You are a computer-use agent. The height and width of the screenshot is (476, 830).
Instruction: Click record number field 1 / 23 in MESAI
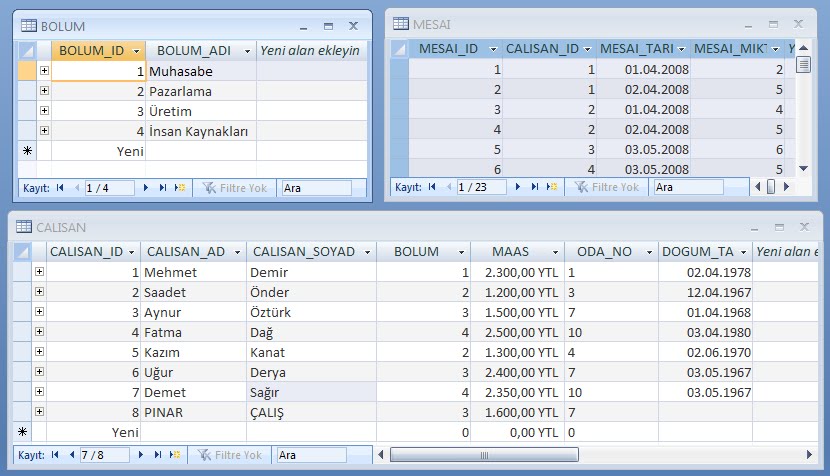pos(481,187)
